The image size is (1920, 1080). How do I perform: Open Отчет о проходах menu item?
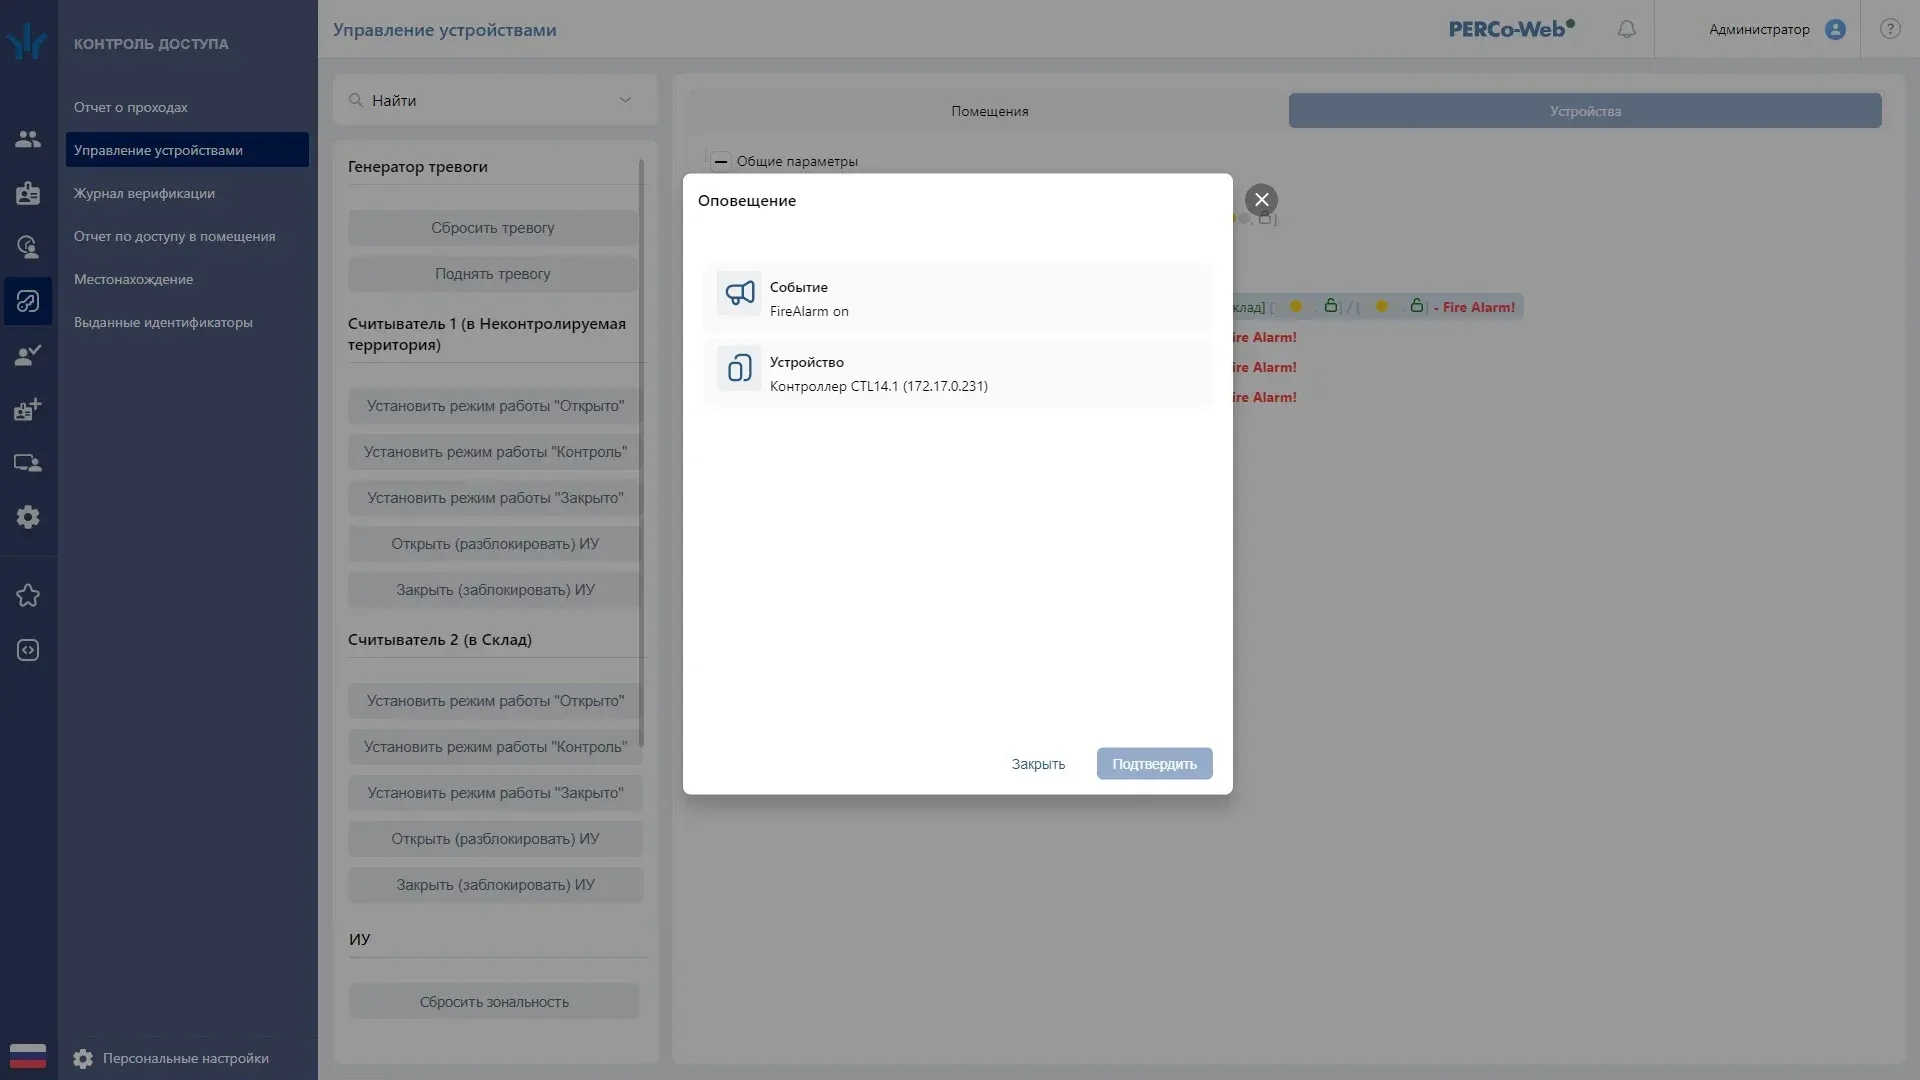[130, 107]
